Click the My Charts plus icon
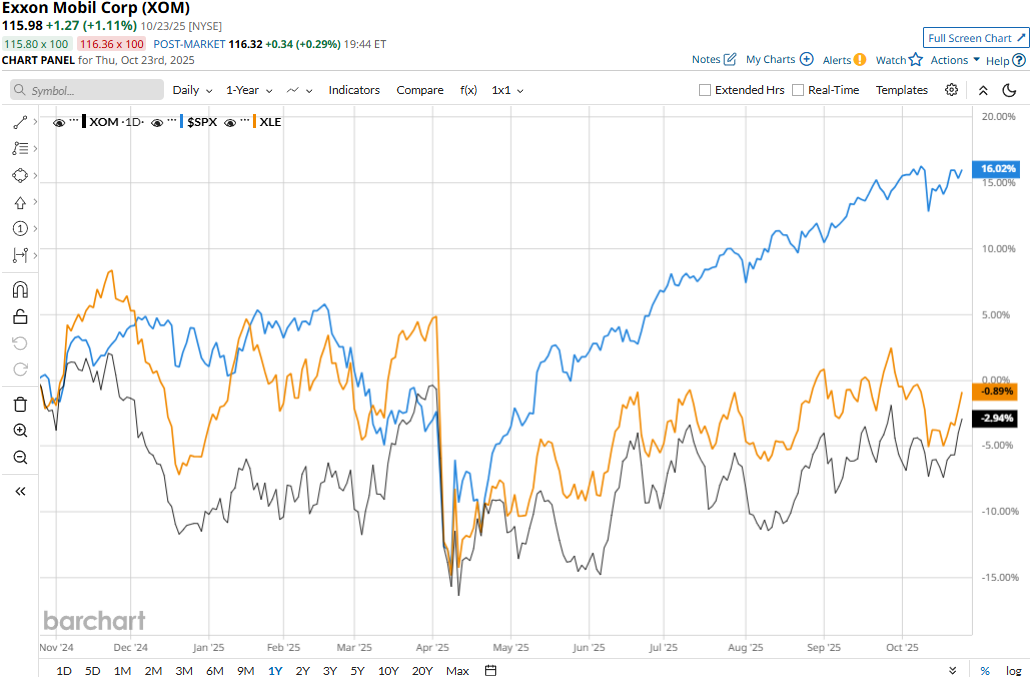 pyautogui.click(x=806, y=59)
